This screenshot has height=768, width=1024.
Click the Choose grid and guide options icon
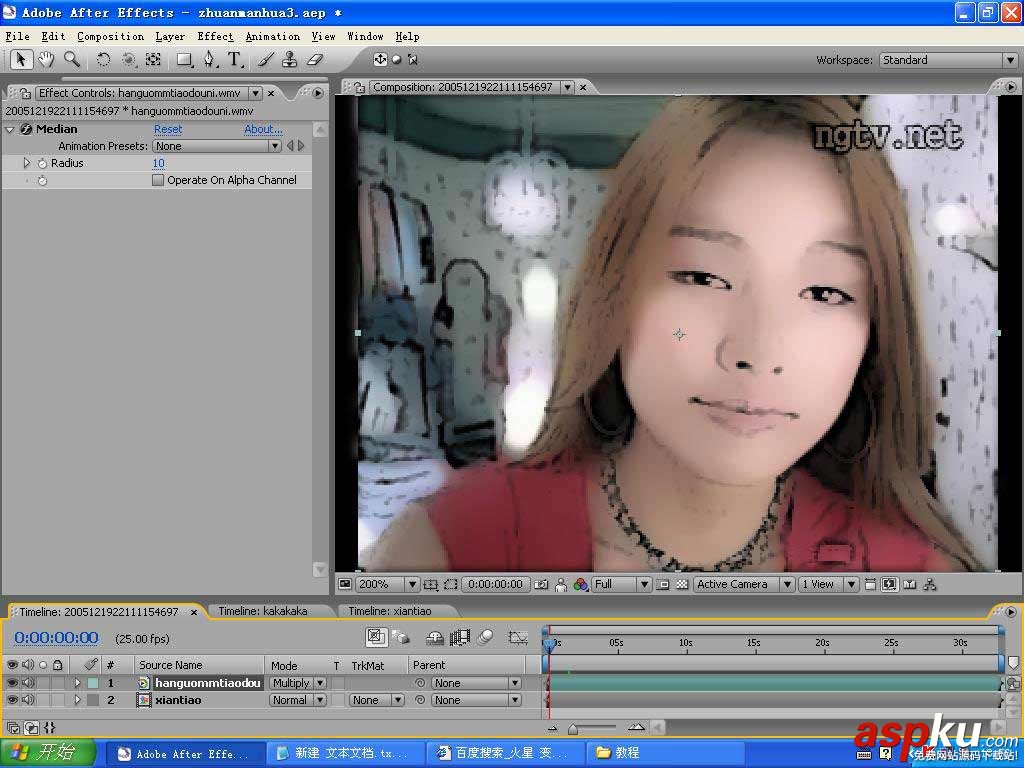tap(431, 584)
